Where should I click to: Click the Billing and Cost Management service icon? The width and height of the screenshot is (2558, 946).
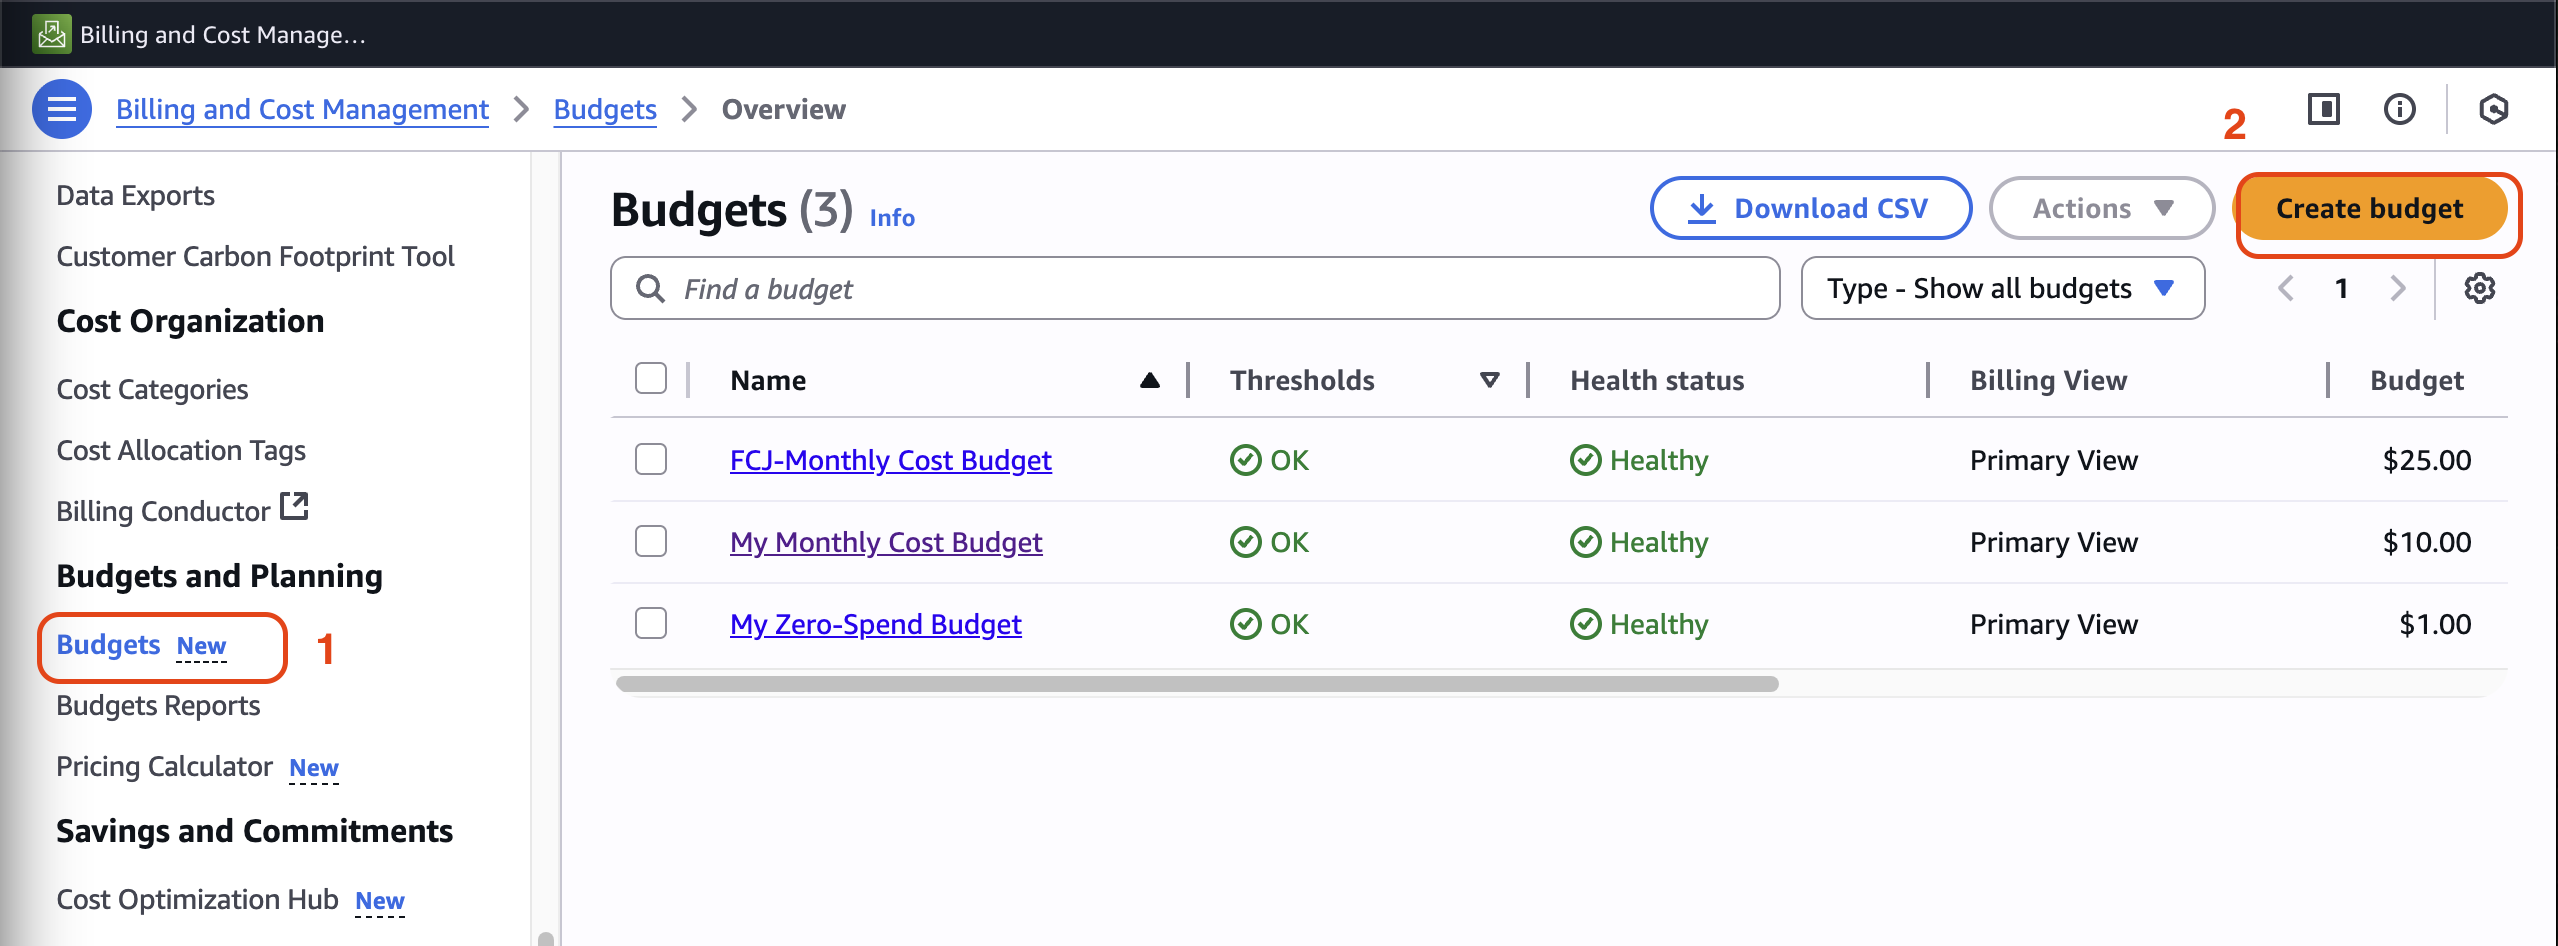pyautogui.click(x=51, y=34)
